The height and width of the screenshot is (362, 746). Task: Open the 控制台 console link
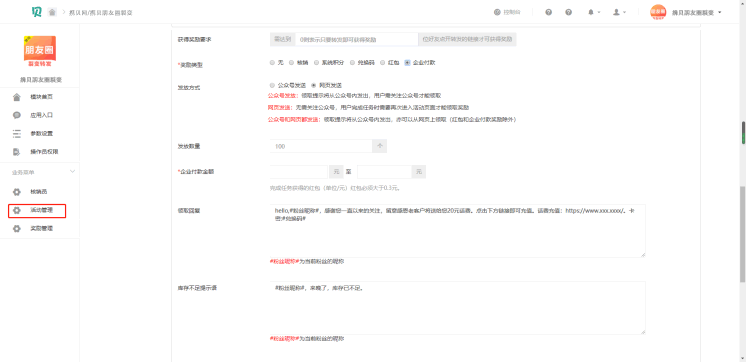click(x=507, y=12)
